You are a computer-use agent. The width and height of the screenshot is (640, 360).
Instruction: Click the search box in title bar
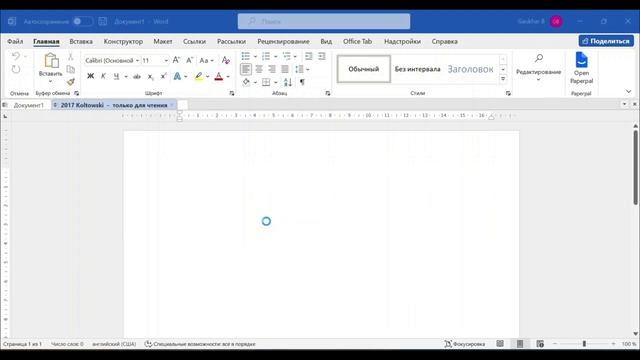click(324, 21)
